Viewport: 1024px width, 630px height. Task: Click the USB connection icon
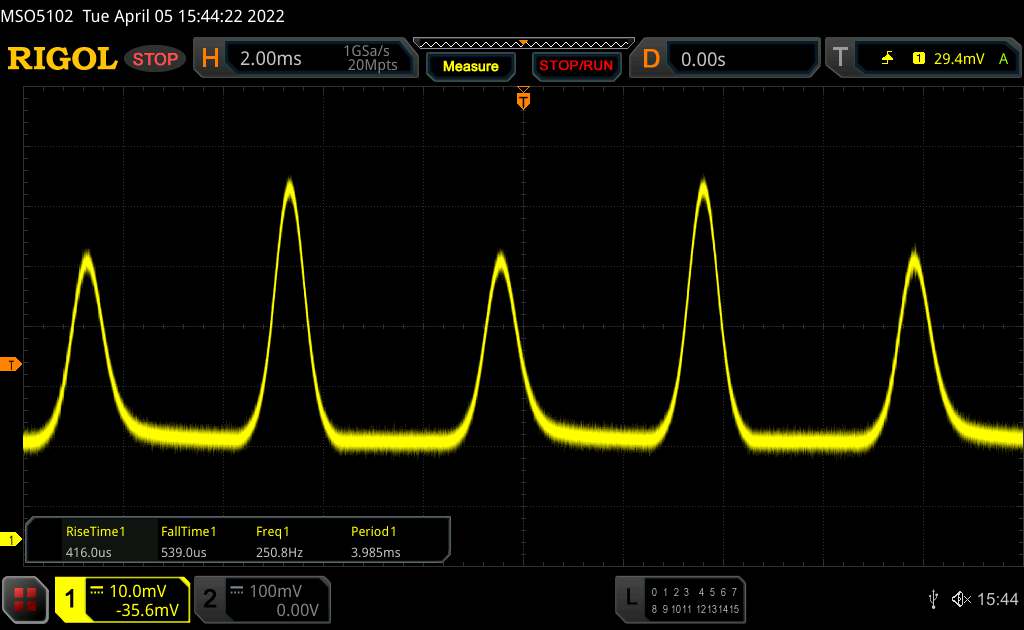pyautogui.click(x=933, y=599)
